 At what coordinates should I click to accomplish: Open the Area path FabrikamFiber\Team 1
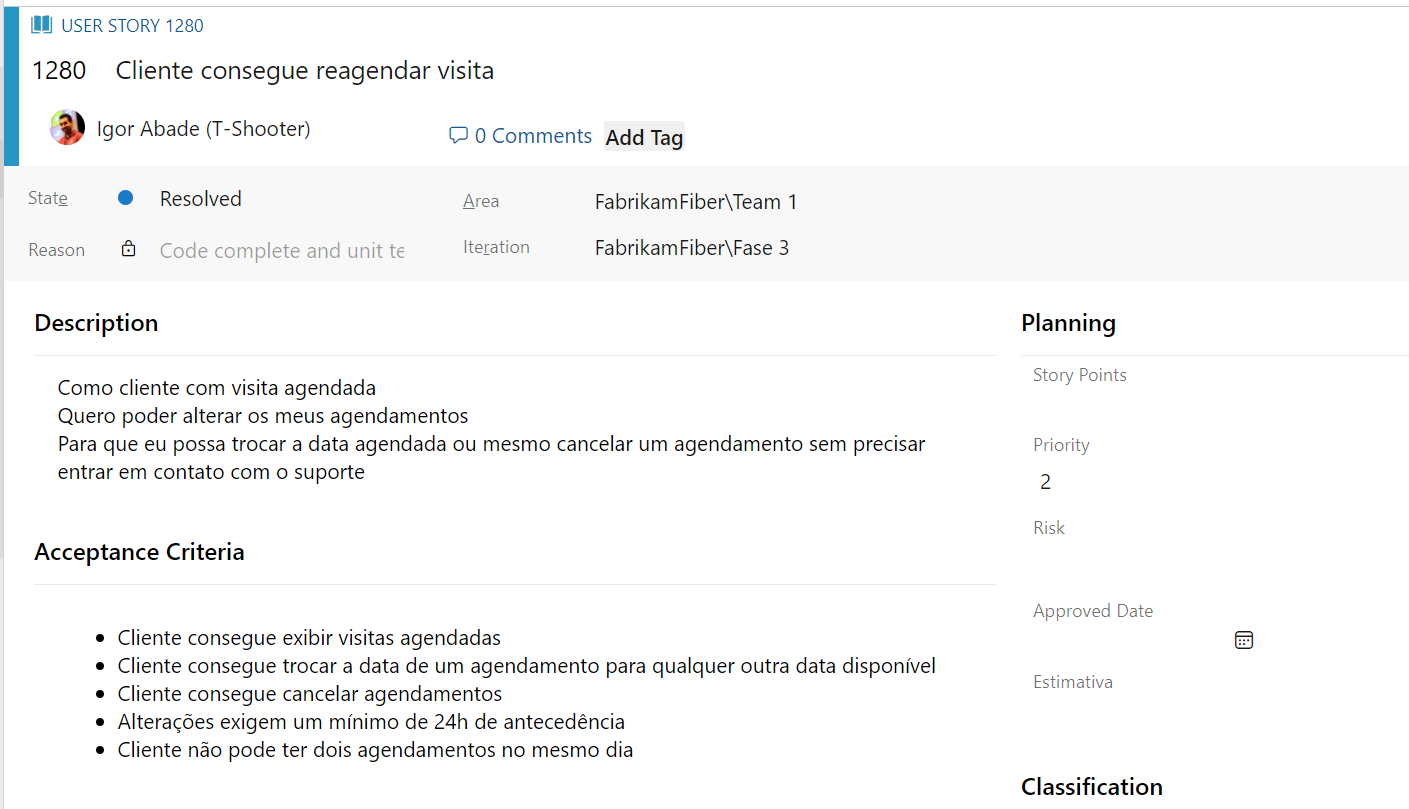[x=695, y=202]
